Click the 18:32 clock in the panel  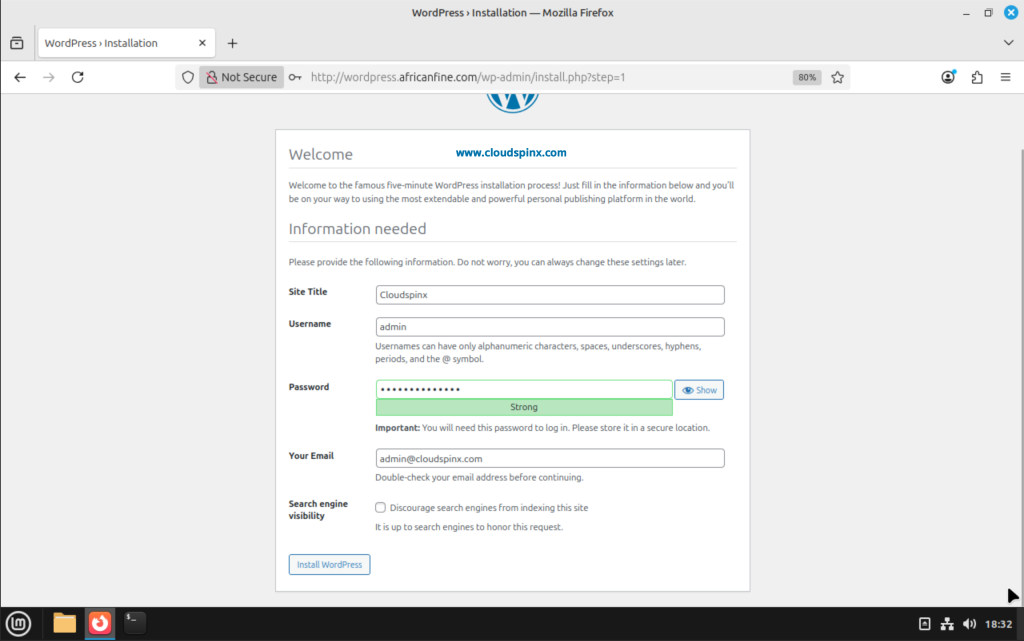pyautogui.click(x=999, y=624)
